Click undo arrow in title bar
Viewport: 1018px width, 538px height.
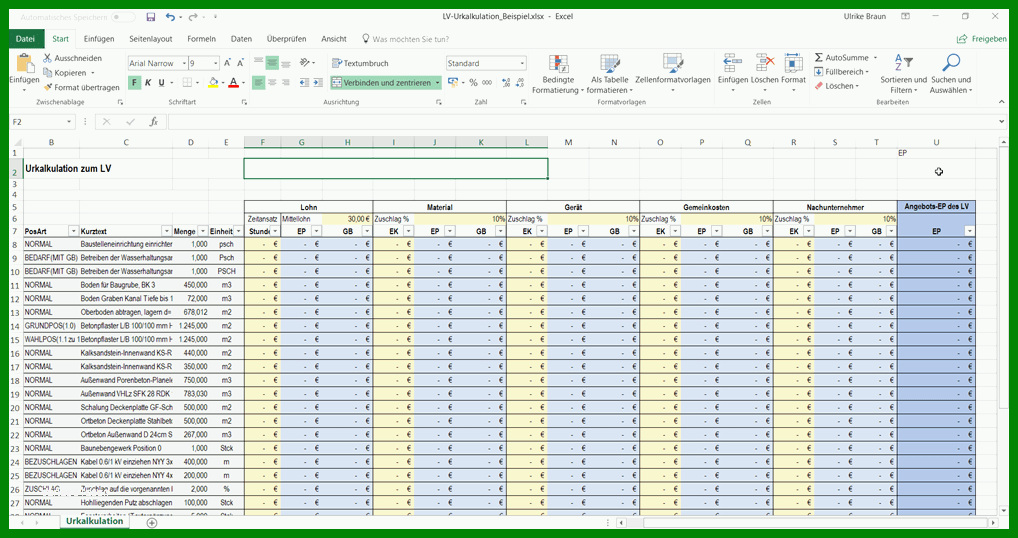[170, 17]
